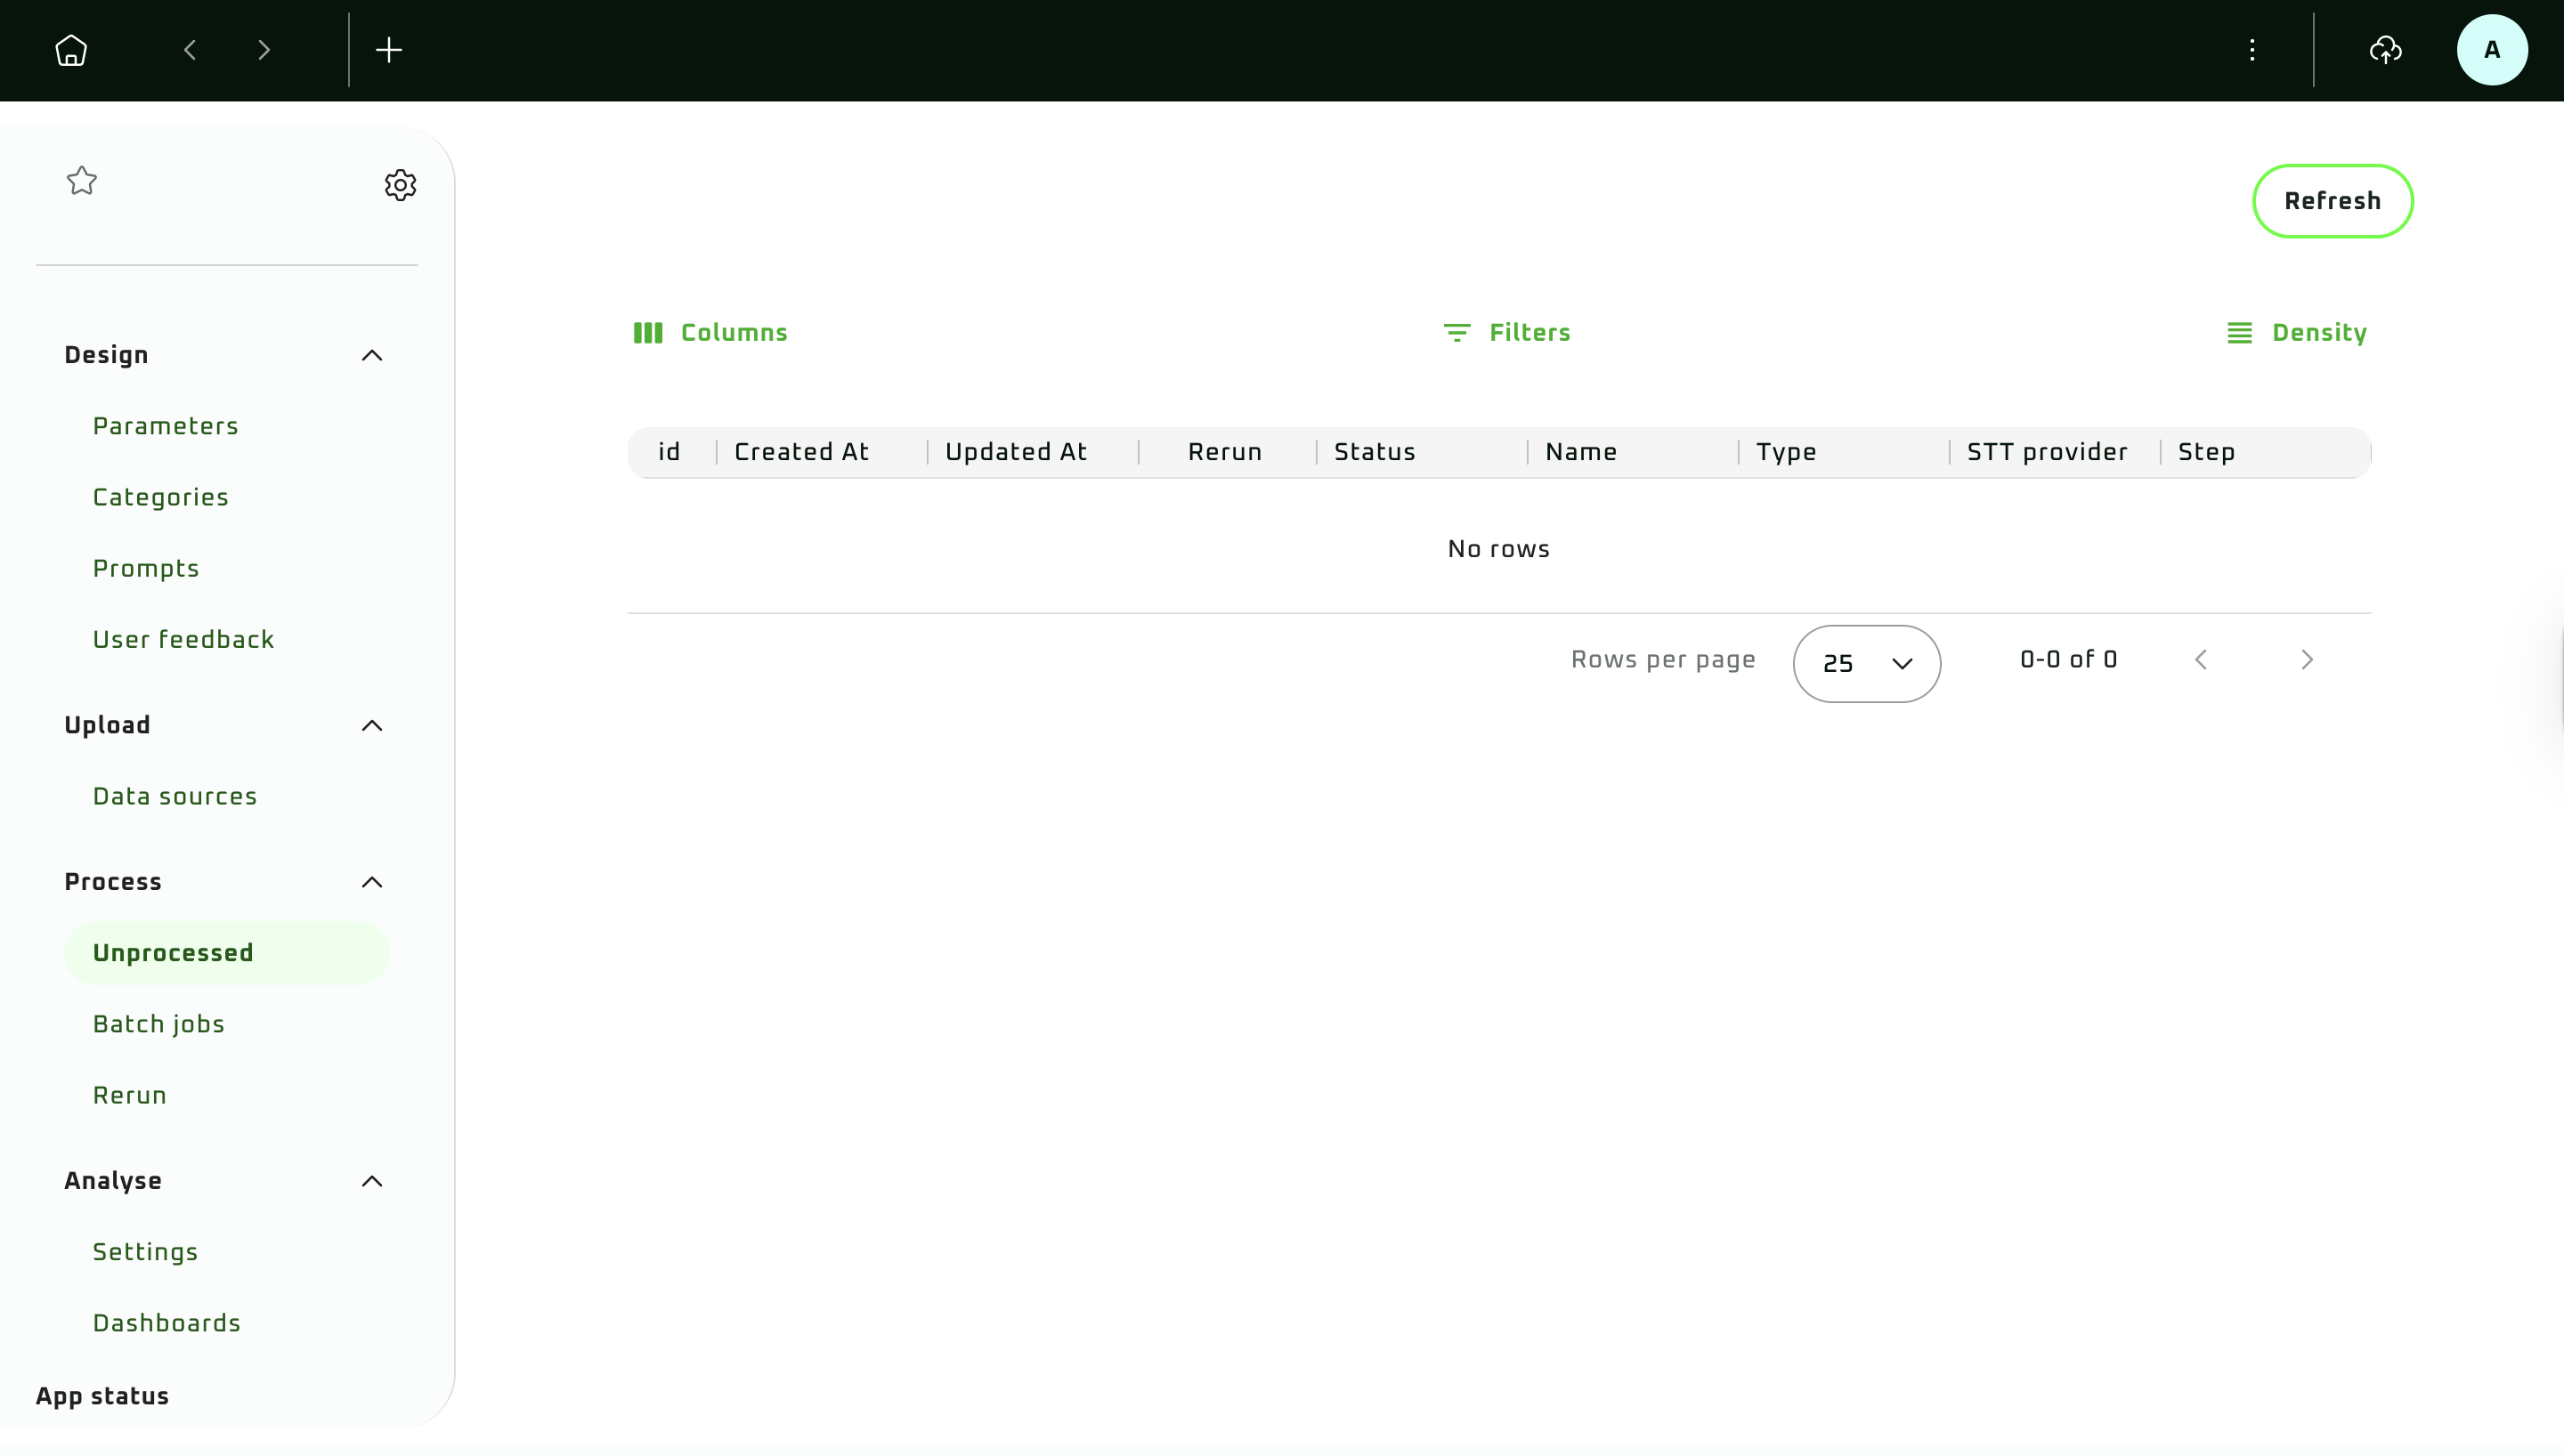Image resolution: width=2564 pixels, height=1456 pixels.
Task: Go back with left arrow icon
Action: (x=190, y=50)
